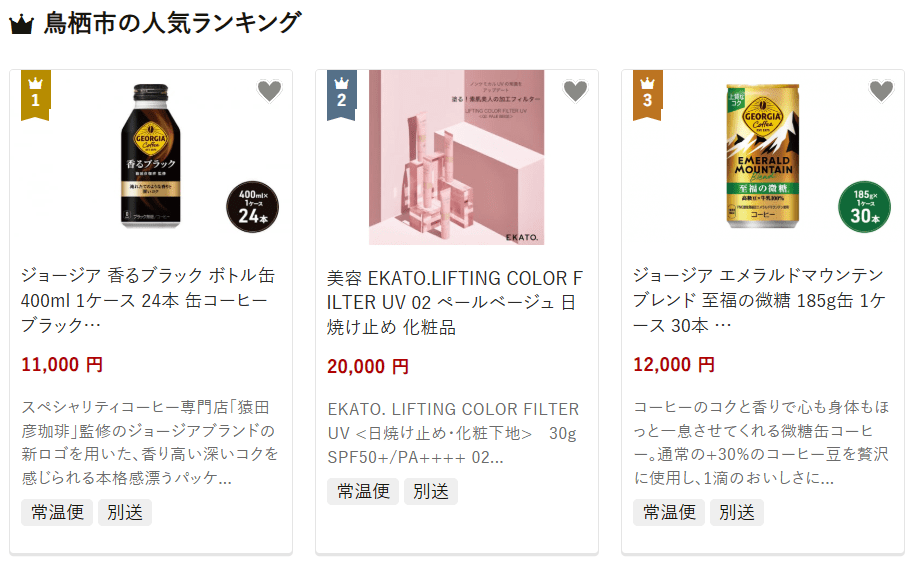Click the green 185g 30本 round badge
The image size is (918, 564).
coord(865,207)
